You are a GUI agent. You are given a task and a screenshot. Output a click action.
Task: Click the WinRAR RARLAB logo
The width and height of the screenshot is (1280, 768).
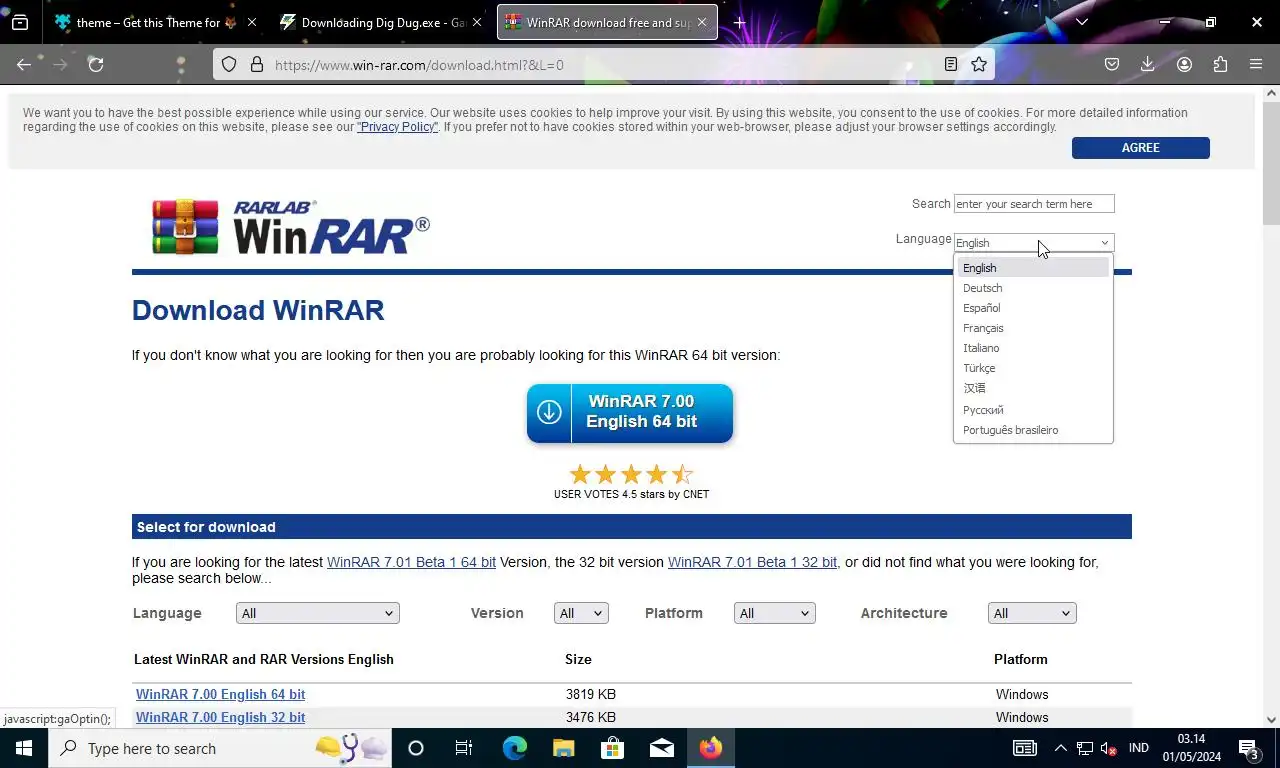point(291,227)
